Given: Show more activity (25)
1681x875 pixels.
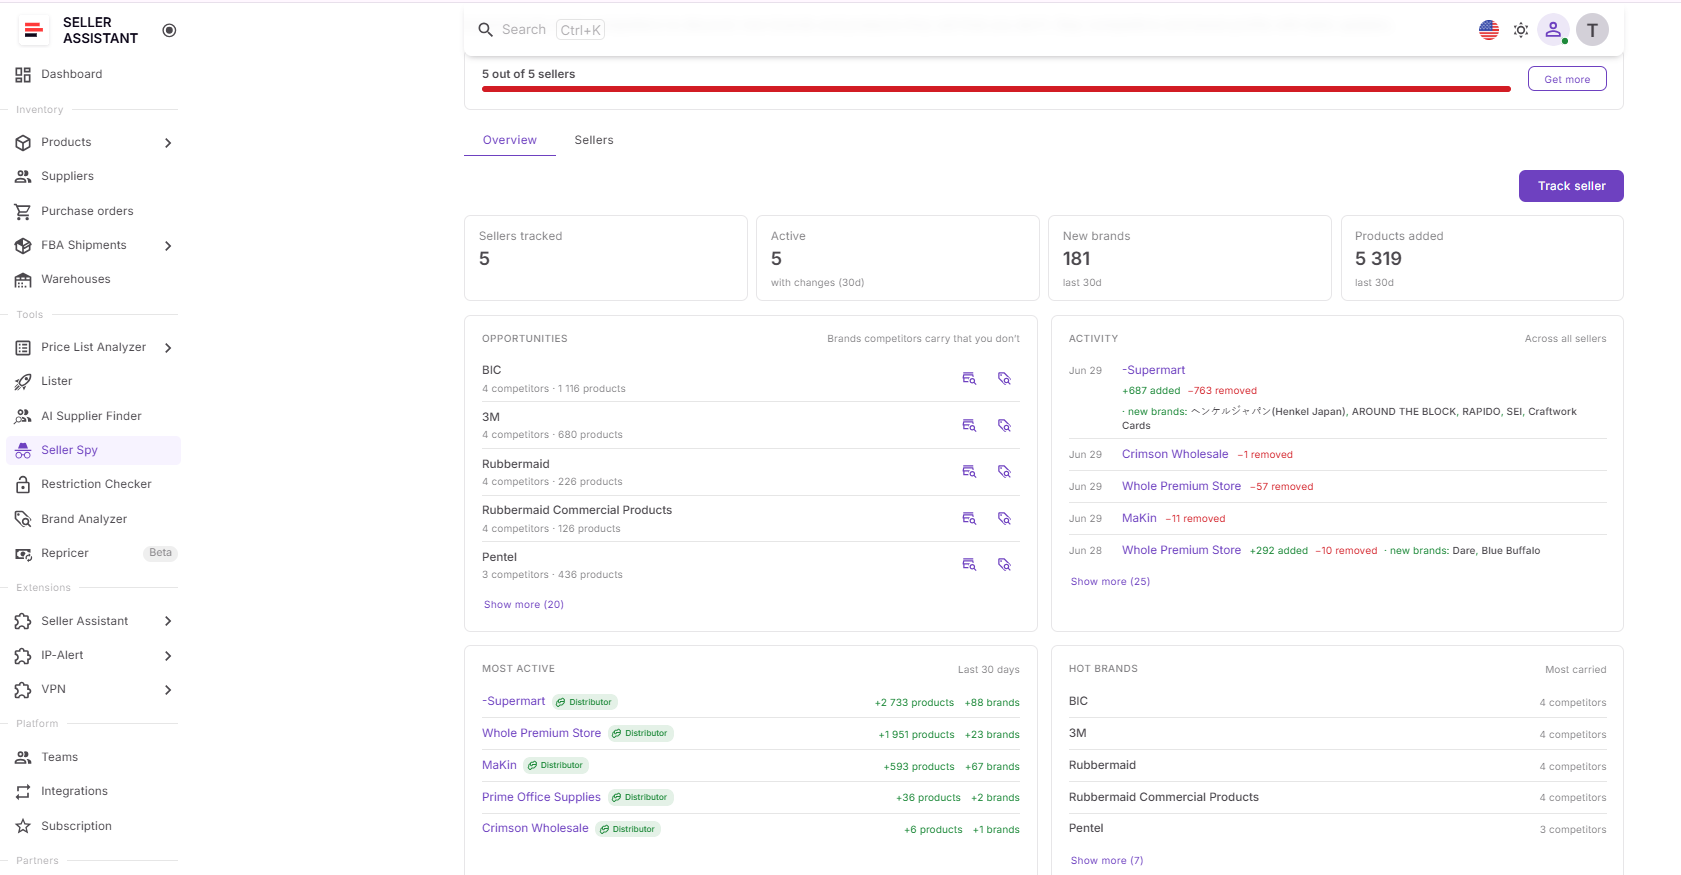Looking at the screenshot, I should 1110,582.
